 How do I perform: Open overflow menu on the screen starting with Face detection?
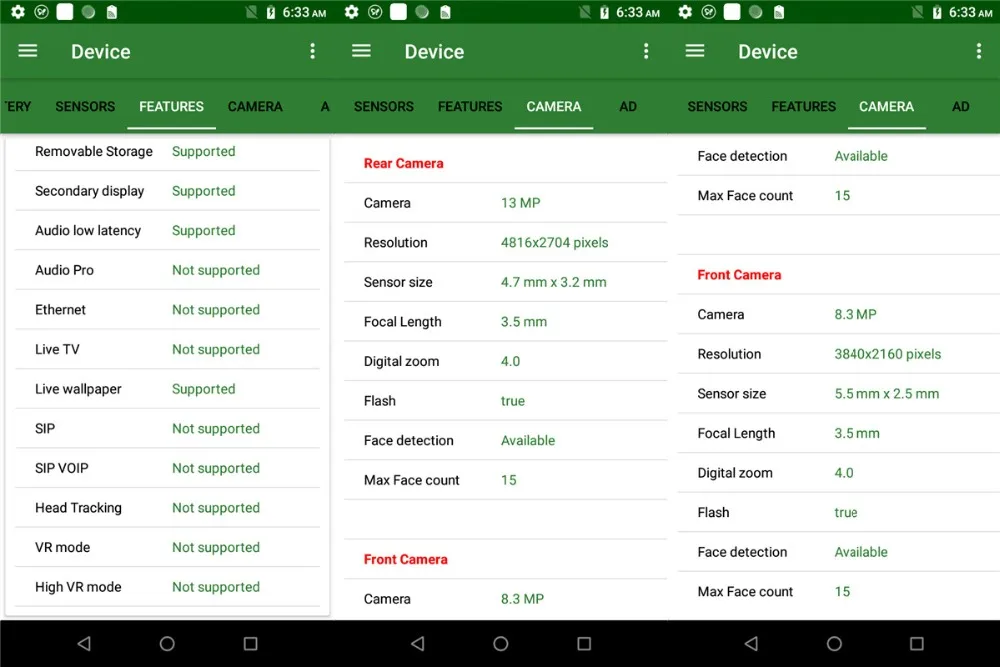click(x=979, y=51)
